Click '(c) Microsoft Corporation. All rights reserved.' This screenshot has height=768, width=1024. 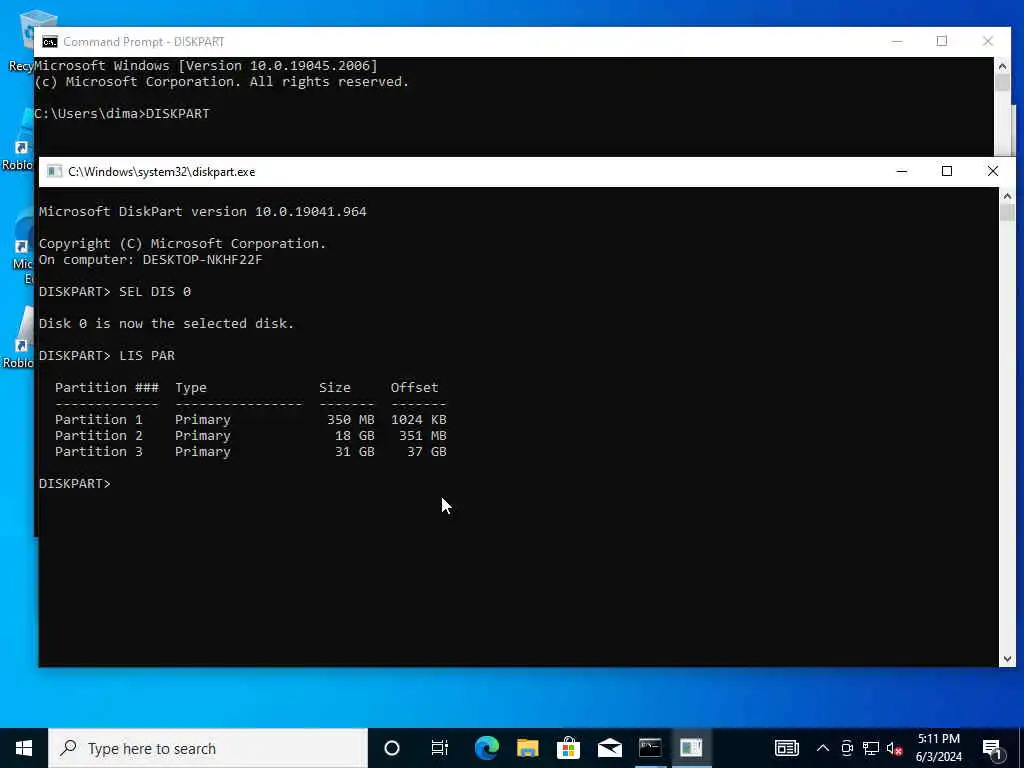click(x=221, y=82)
